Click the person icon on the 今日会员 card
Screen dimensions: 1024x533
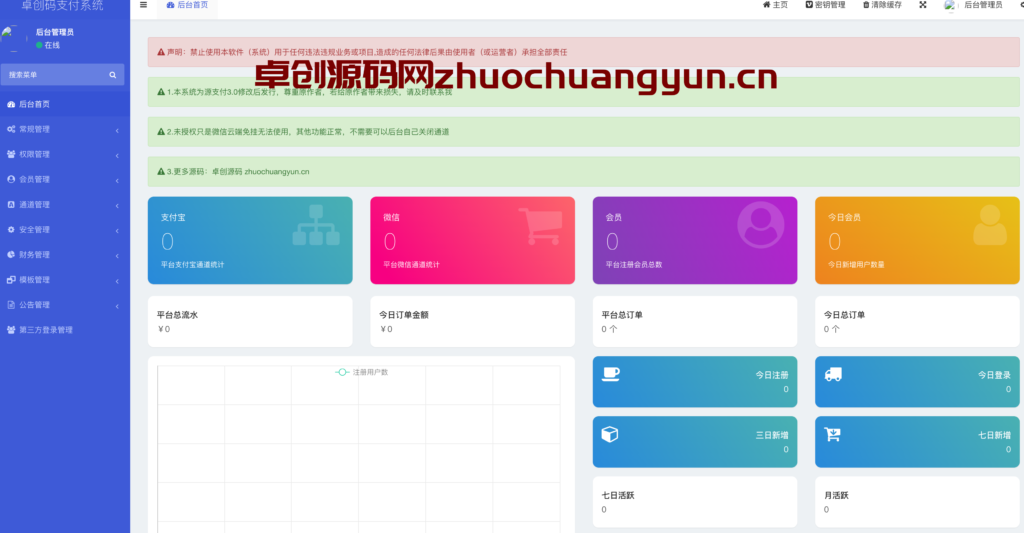pyautogui.click(x=990, y=225)
